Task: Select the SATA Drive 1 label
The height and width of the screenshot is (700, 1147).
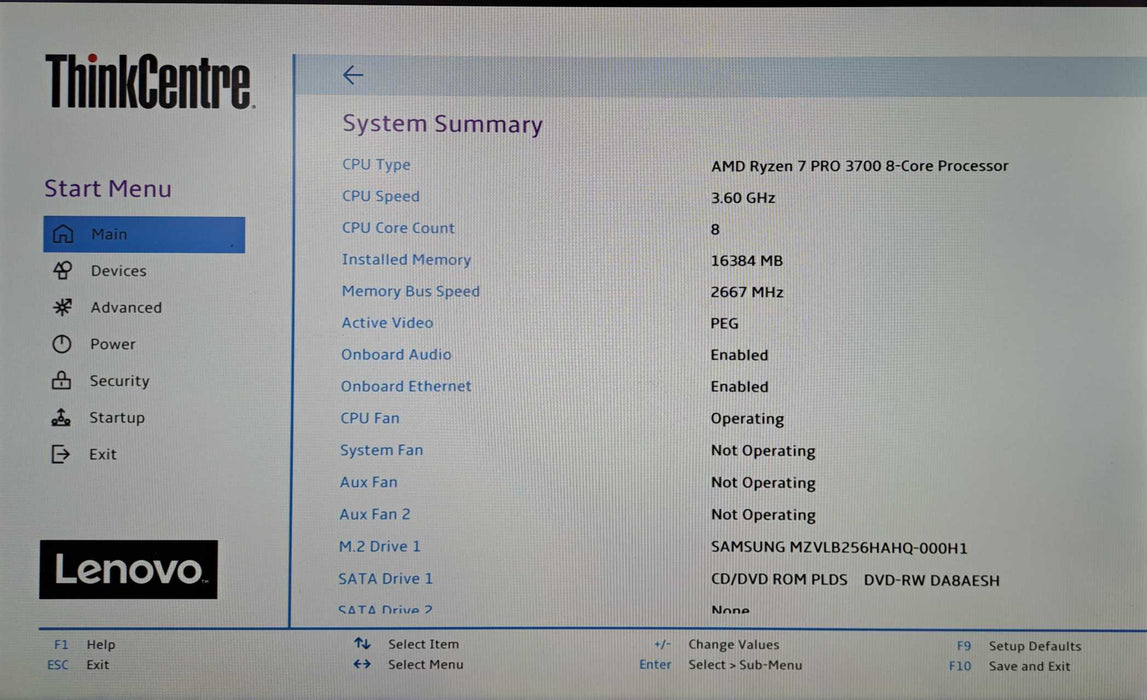Action: tap(386, 579)
